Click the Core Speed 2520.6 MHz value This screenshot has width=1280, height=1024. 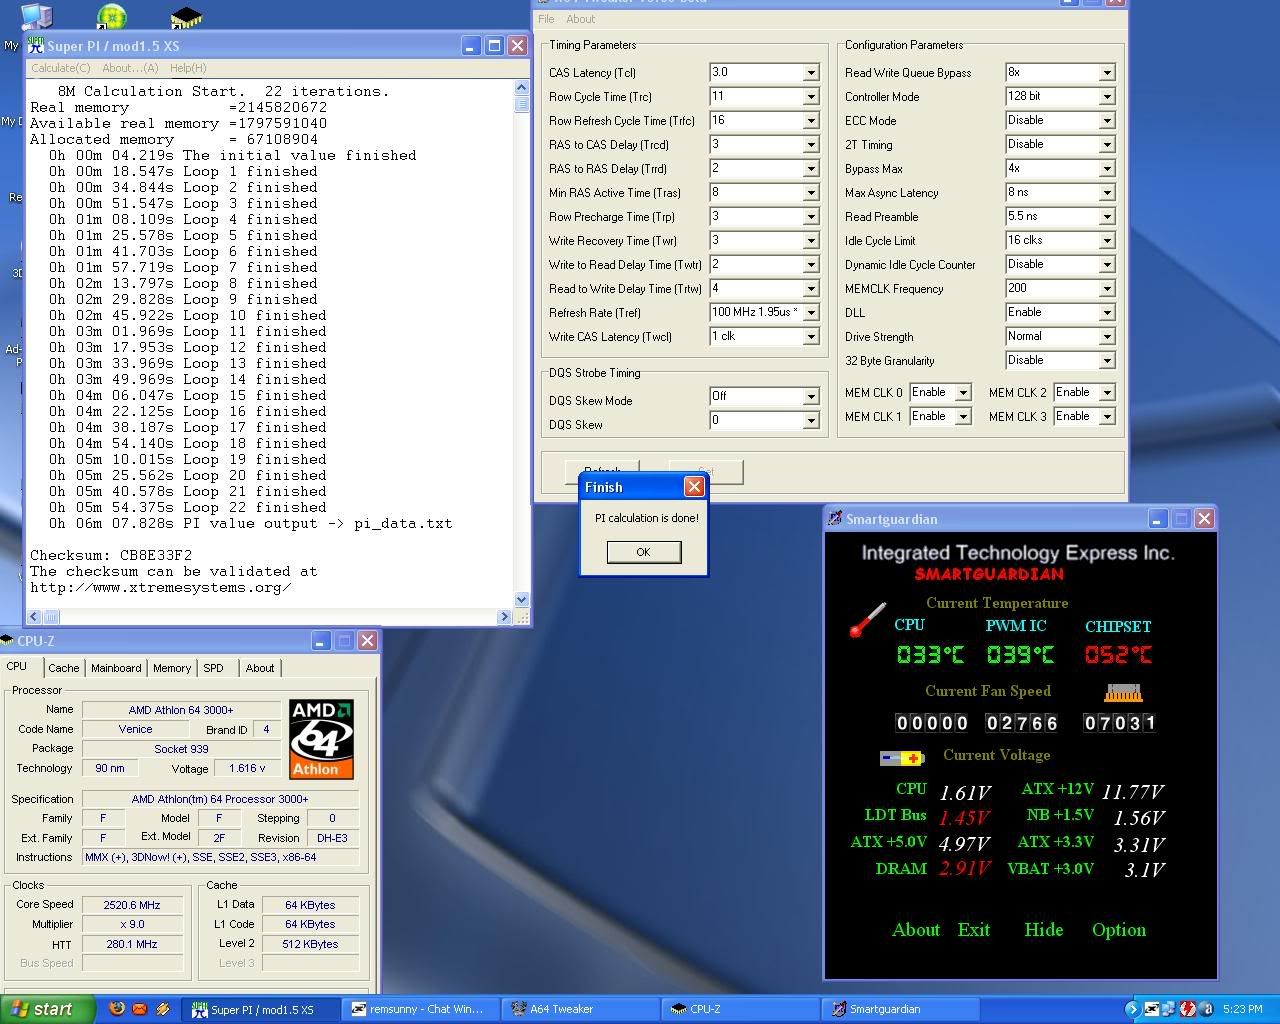(x=132, y=904)
